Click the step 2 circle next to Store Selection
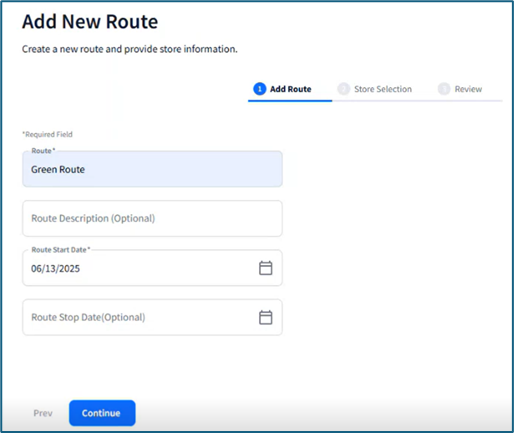The width and height of the screenshot is (514, 433). tap(344, 89)
